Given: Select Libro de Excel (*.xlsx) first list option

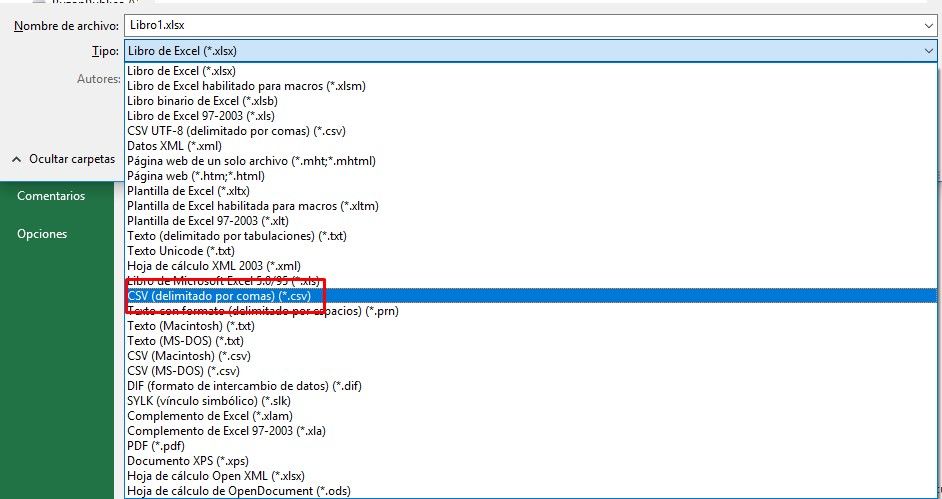Looking at the screenshot, I should point(530,71).
